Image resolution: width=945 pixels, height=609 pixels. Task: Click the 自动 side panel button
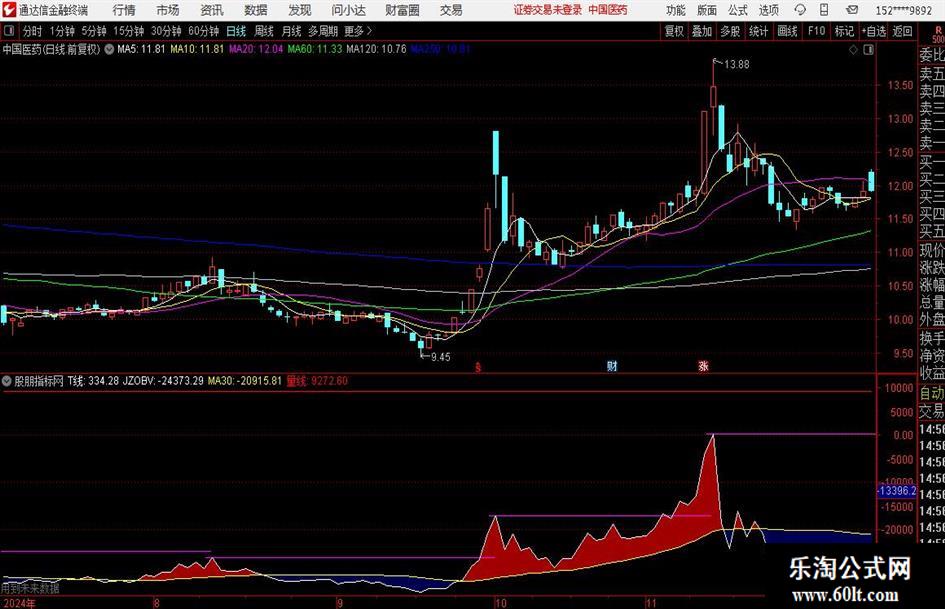932,394
